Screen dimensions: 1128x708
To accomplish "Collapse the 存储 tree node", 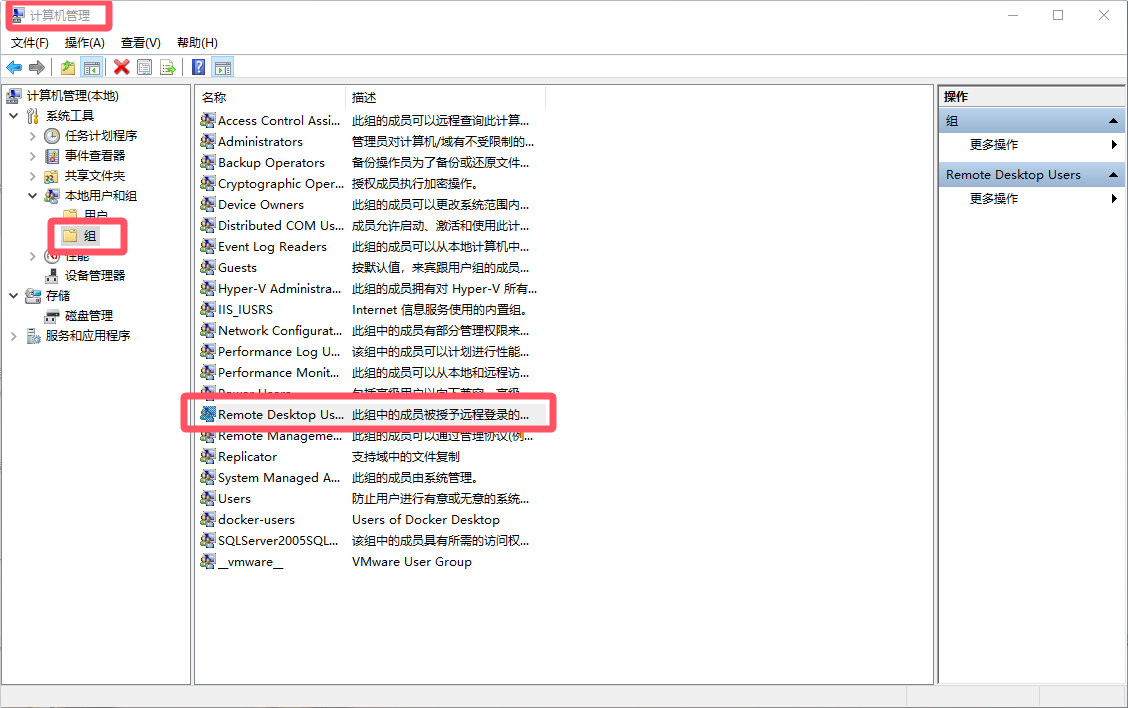I will [14, 296].
